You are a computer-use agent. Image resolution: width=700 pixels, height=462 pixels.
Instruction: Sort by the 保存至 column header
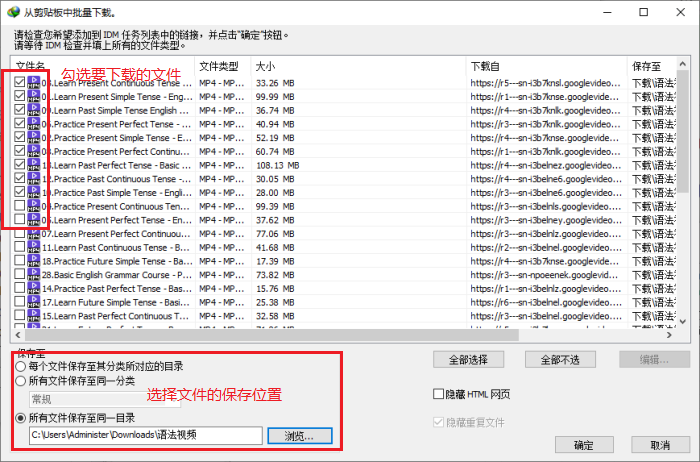click(652, 67)
